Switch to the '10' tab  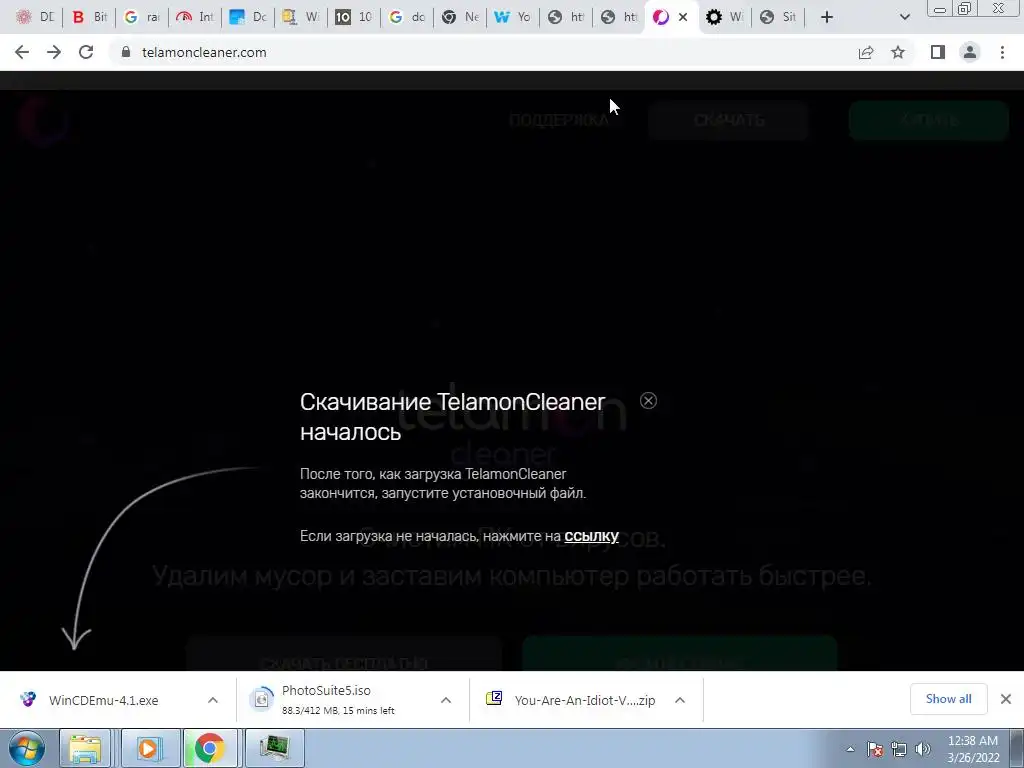click(355, 17)
